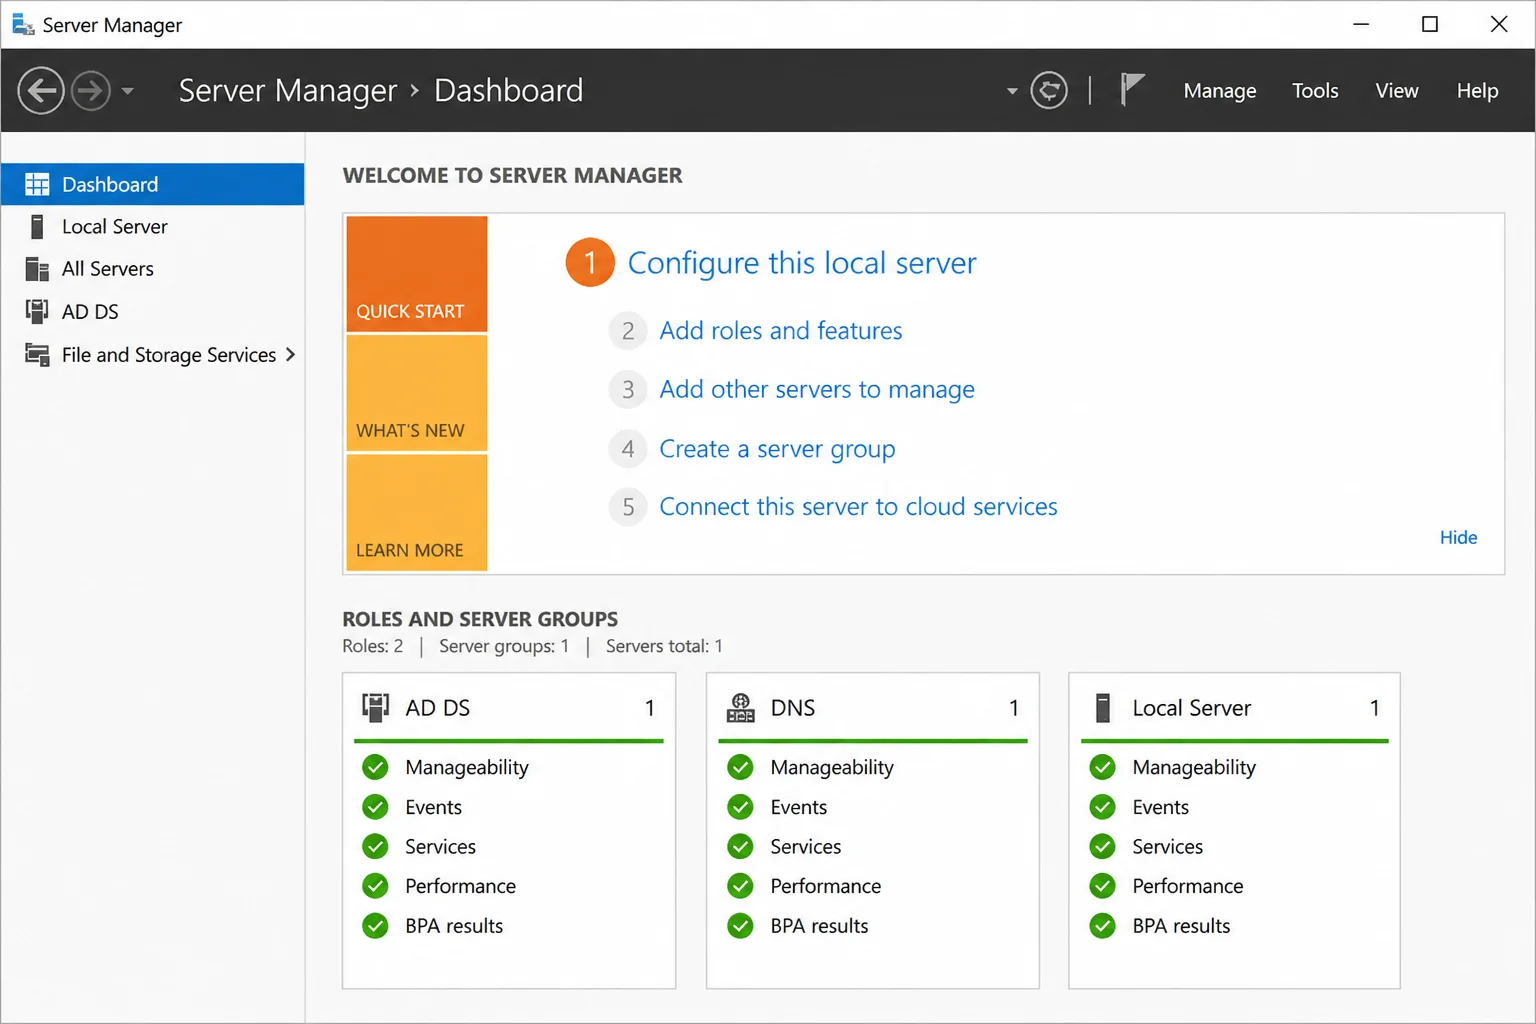Click the step 1 orange circle icon
The width and height of the screenshot is (1536, 1024).
pyautogui.click(x=590, y=262)
